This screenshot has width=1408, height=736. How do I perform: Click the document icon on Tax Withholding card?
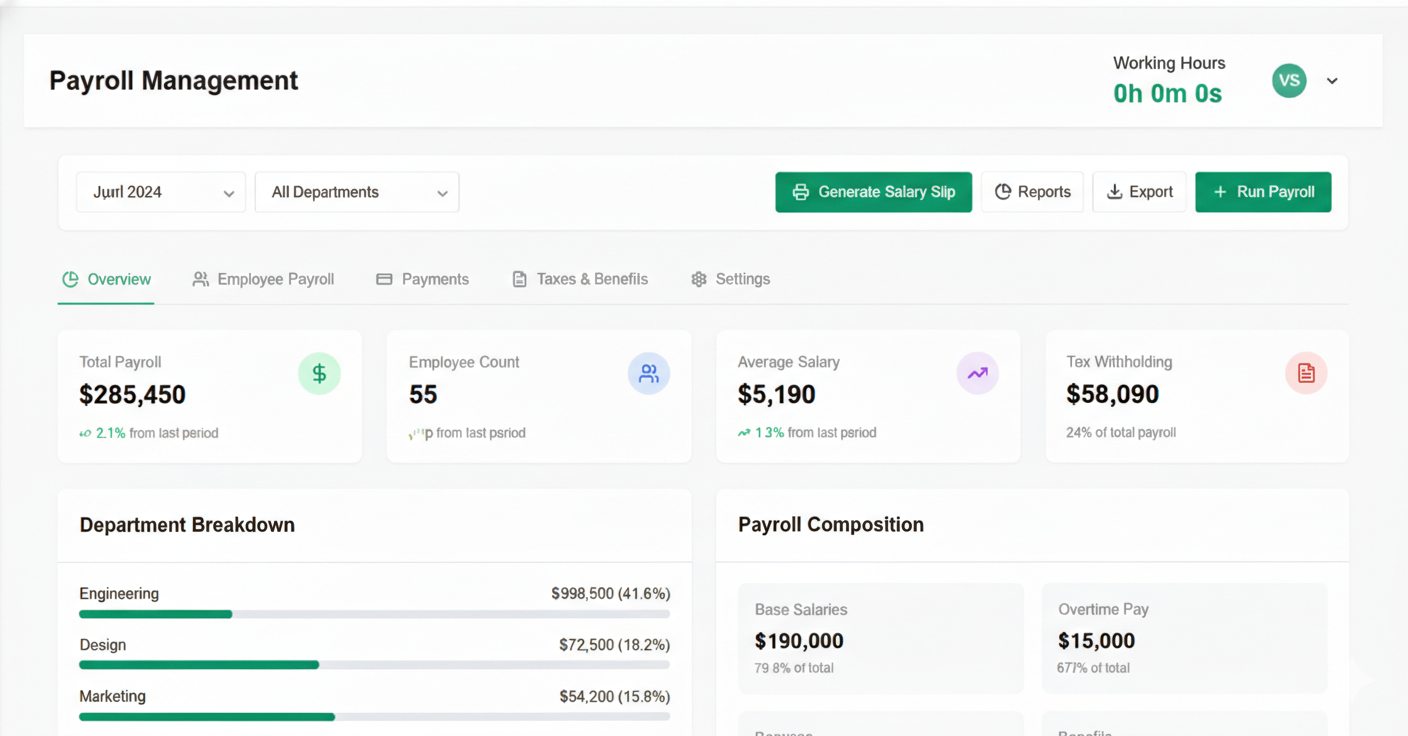tap(1306, 373)
